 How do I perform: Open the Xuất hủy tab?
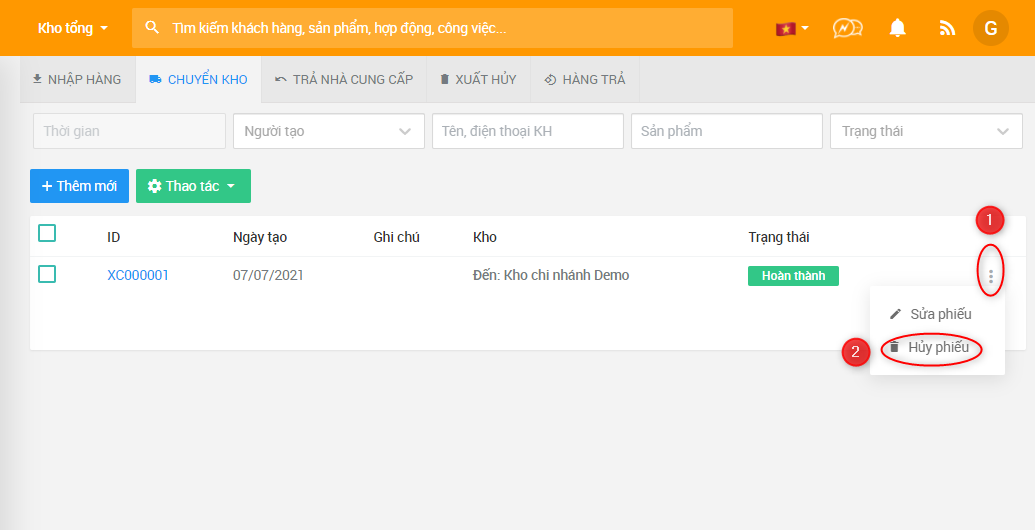[x=478, y=80]
